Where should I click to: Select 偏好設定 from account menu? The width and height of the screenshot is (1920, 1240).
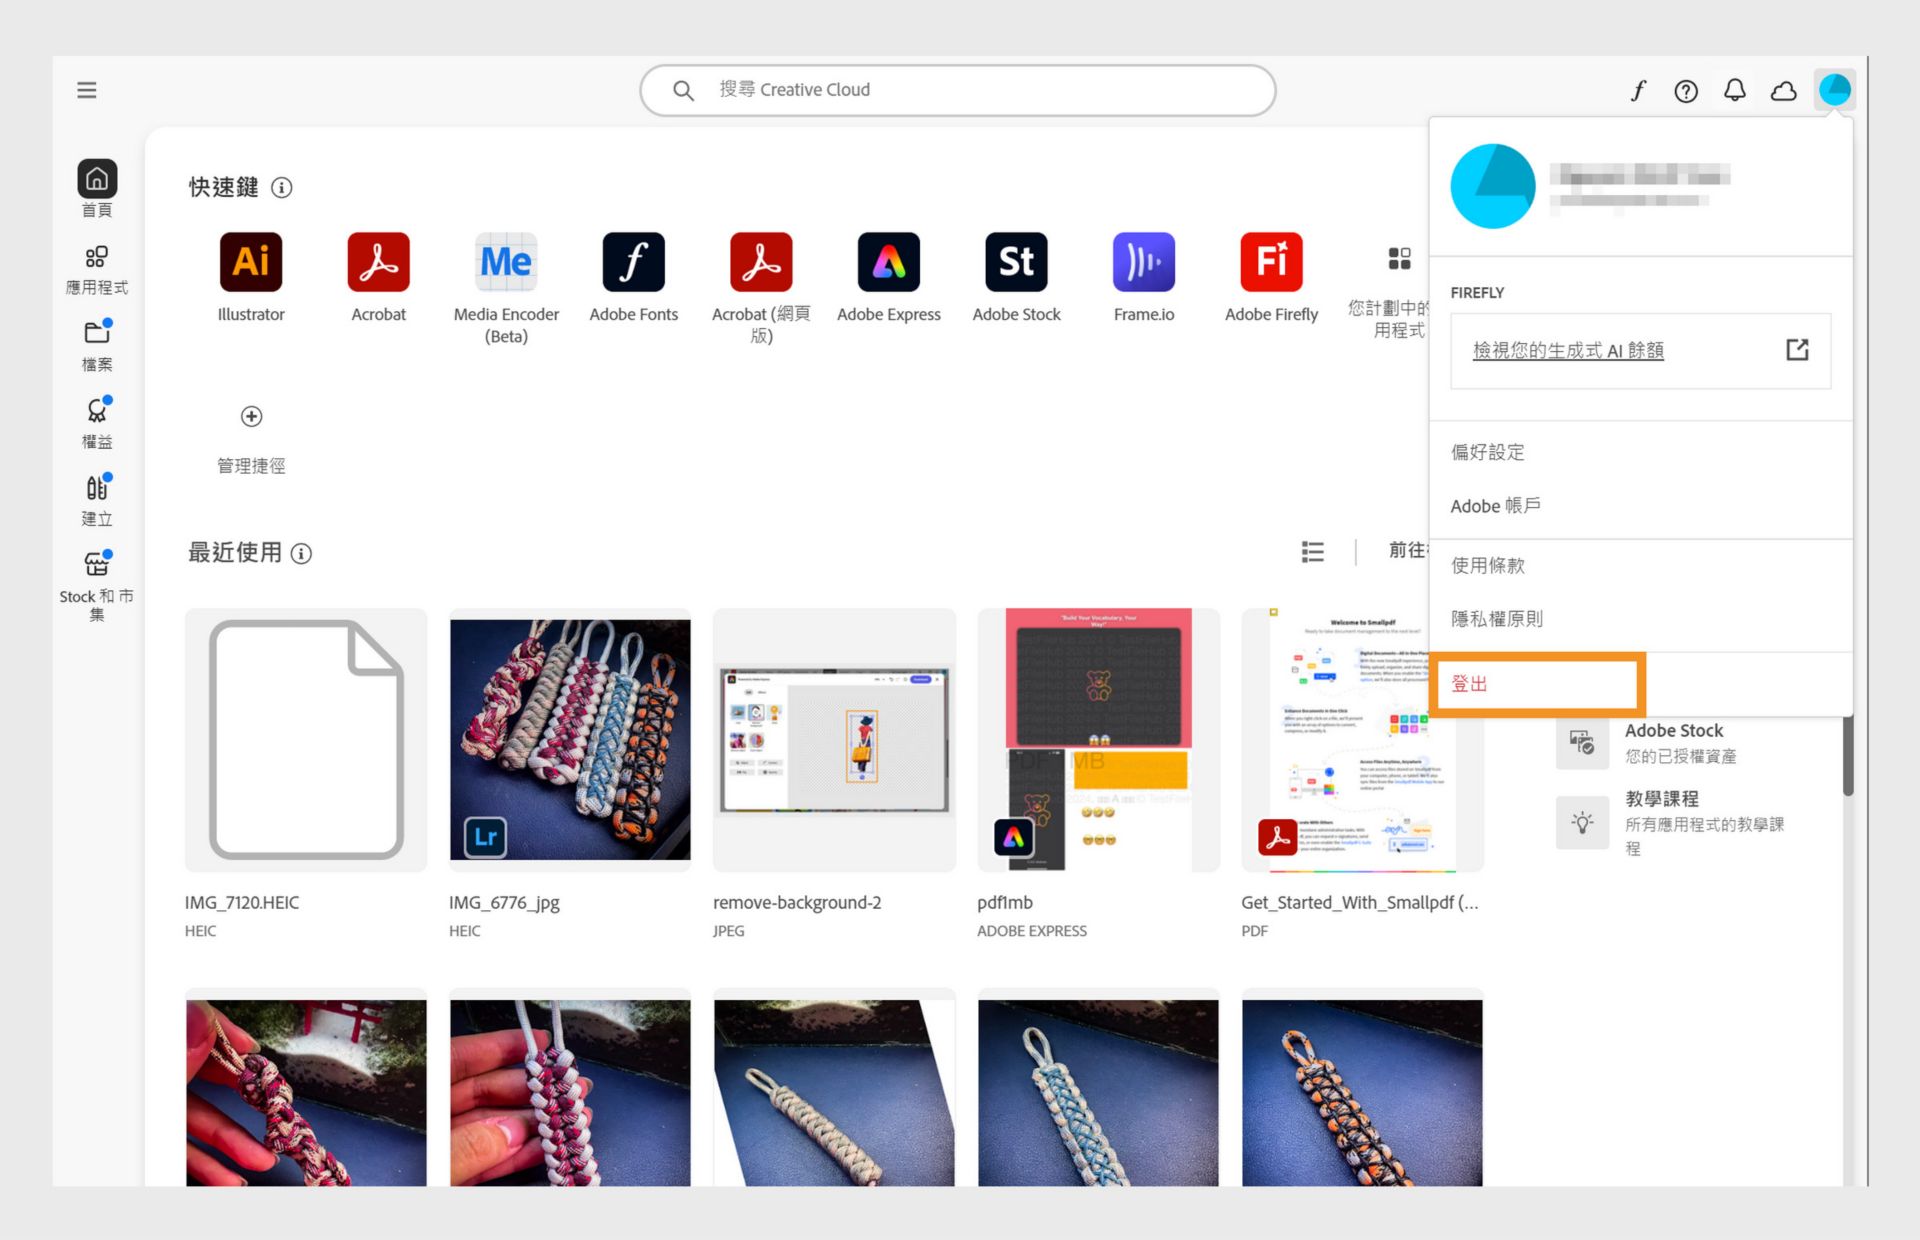click(1488, 452)
